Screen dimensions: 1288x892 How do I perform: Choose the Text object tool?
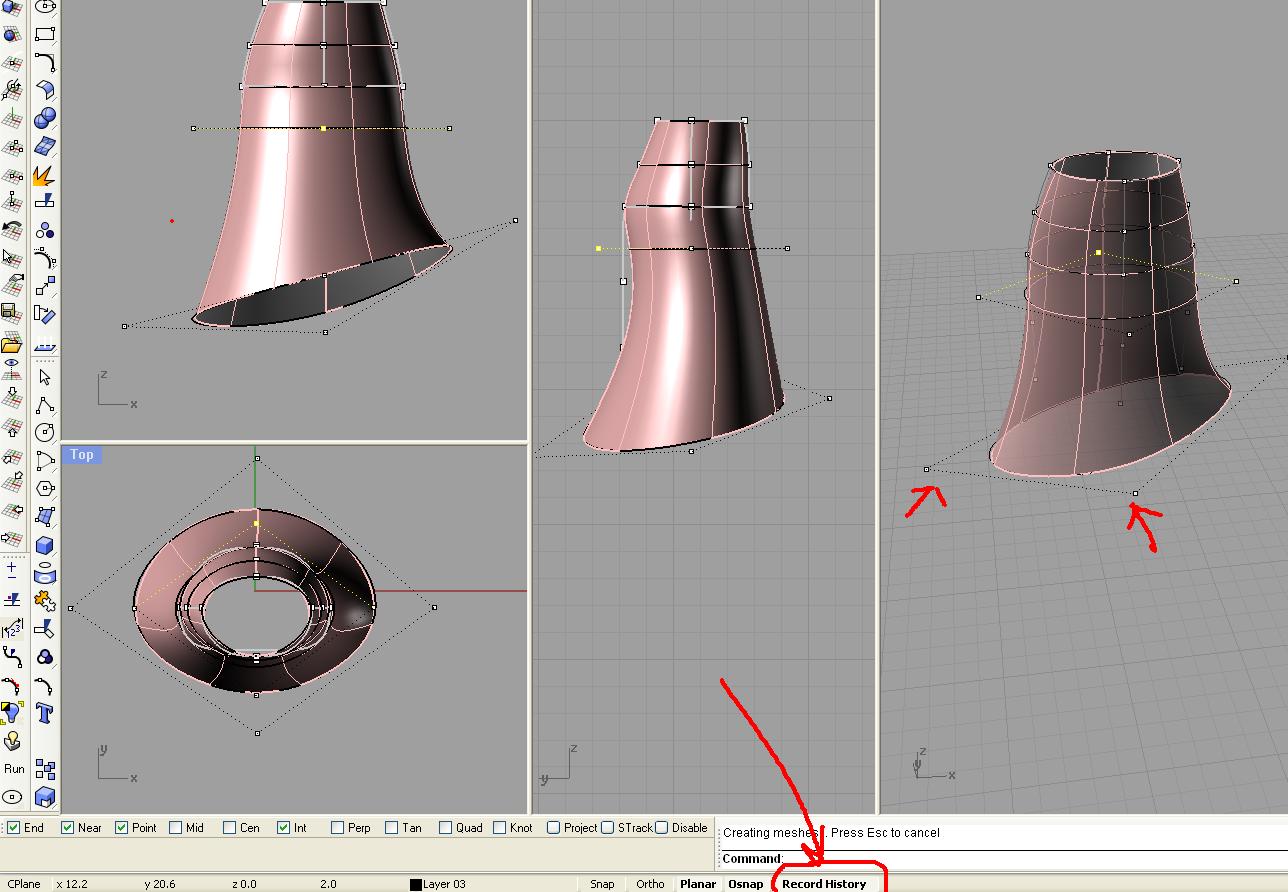coord(44,713)
